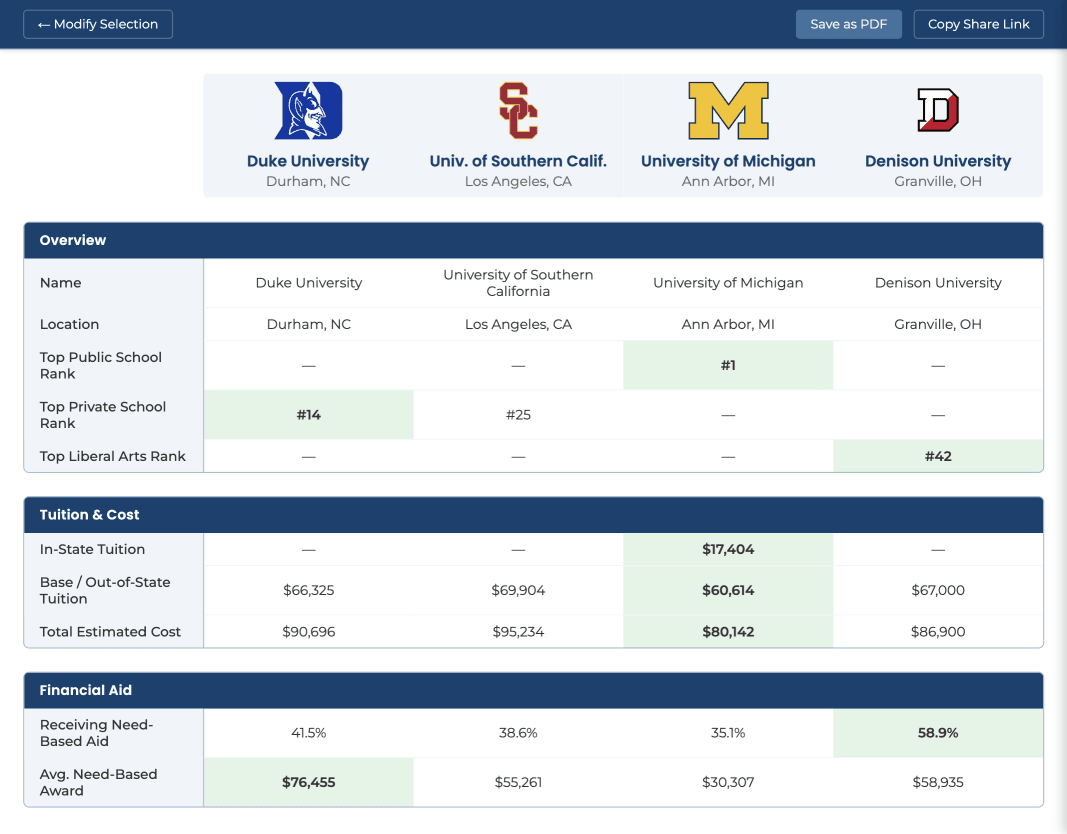Select Michigan's #1 public school rank cell
Screen dimensions: 1067x834
click(728, 365)
